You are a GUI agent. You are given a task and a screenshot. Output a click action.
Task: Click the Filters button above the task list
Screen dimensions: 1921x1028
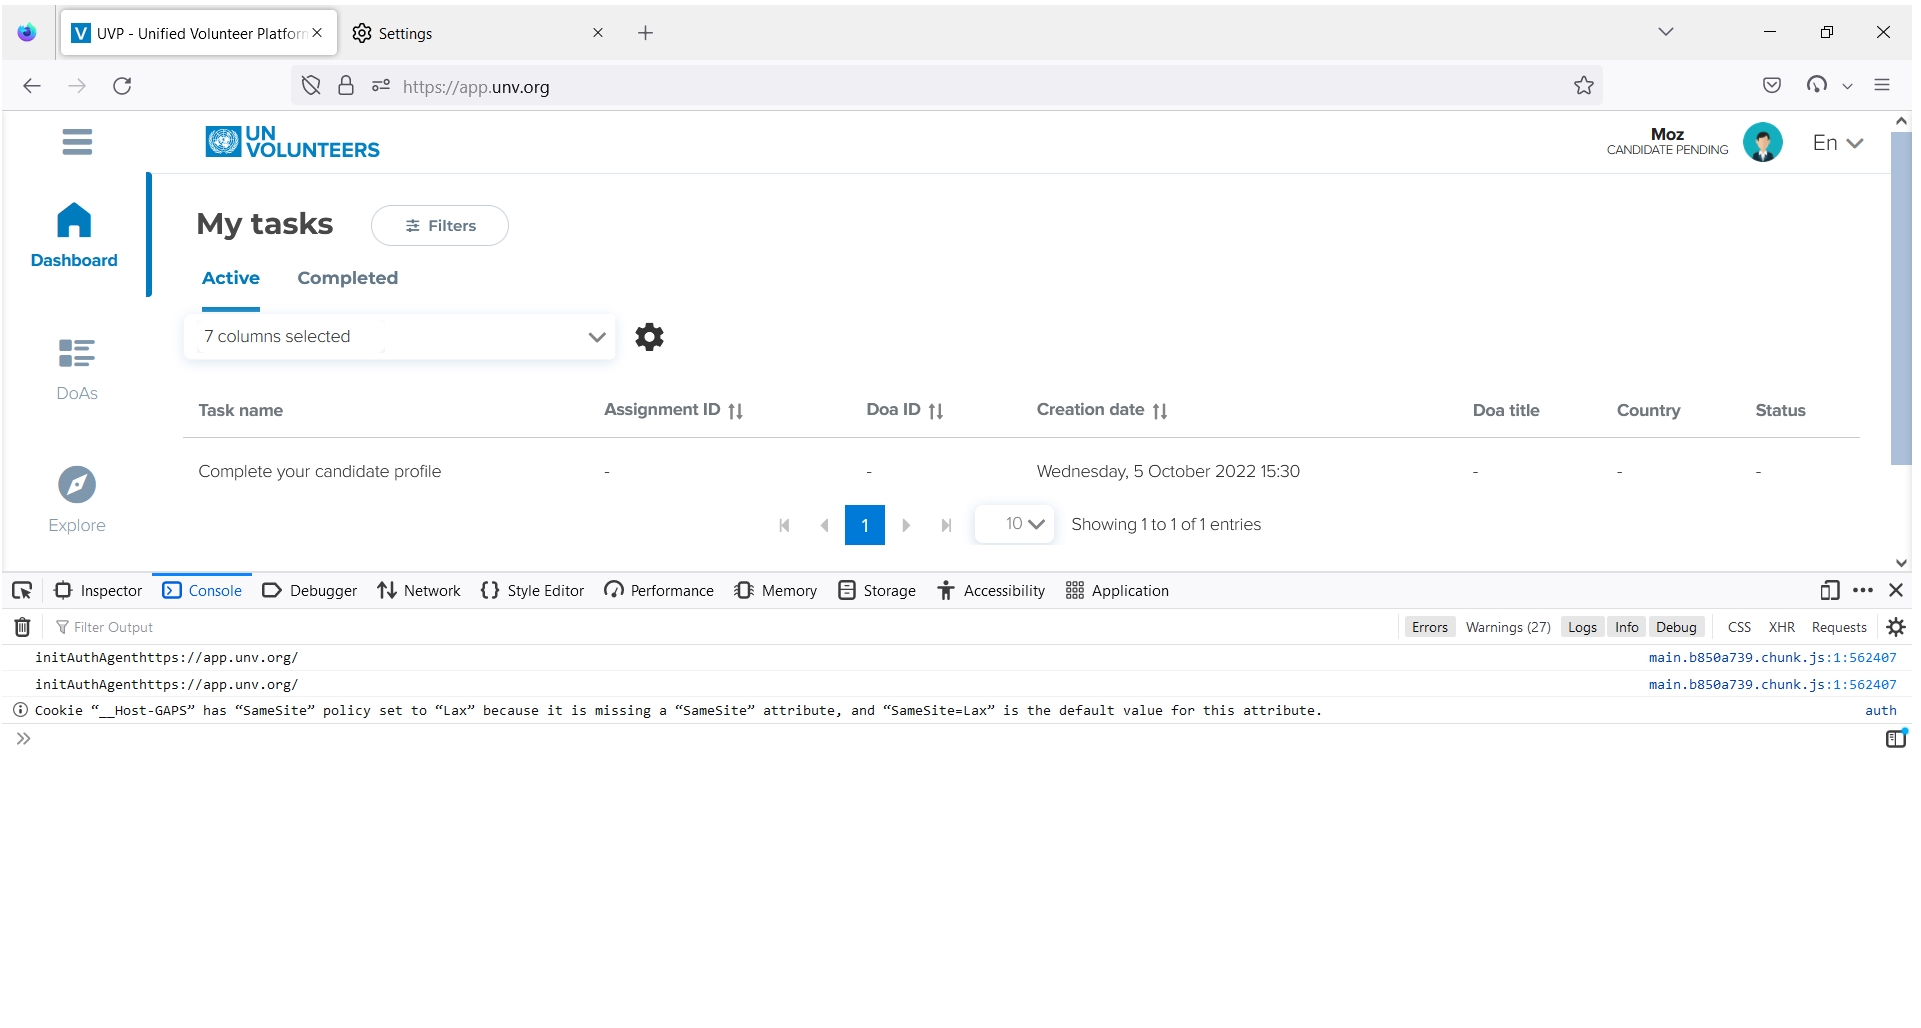(x=439, y=225)
